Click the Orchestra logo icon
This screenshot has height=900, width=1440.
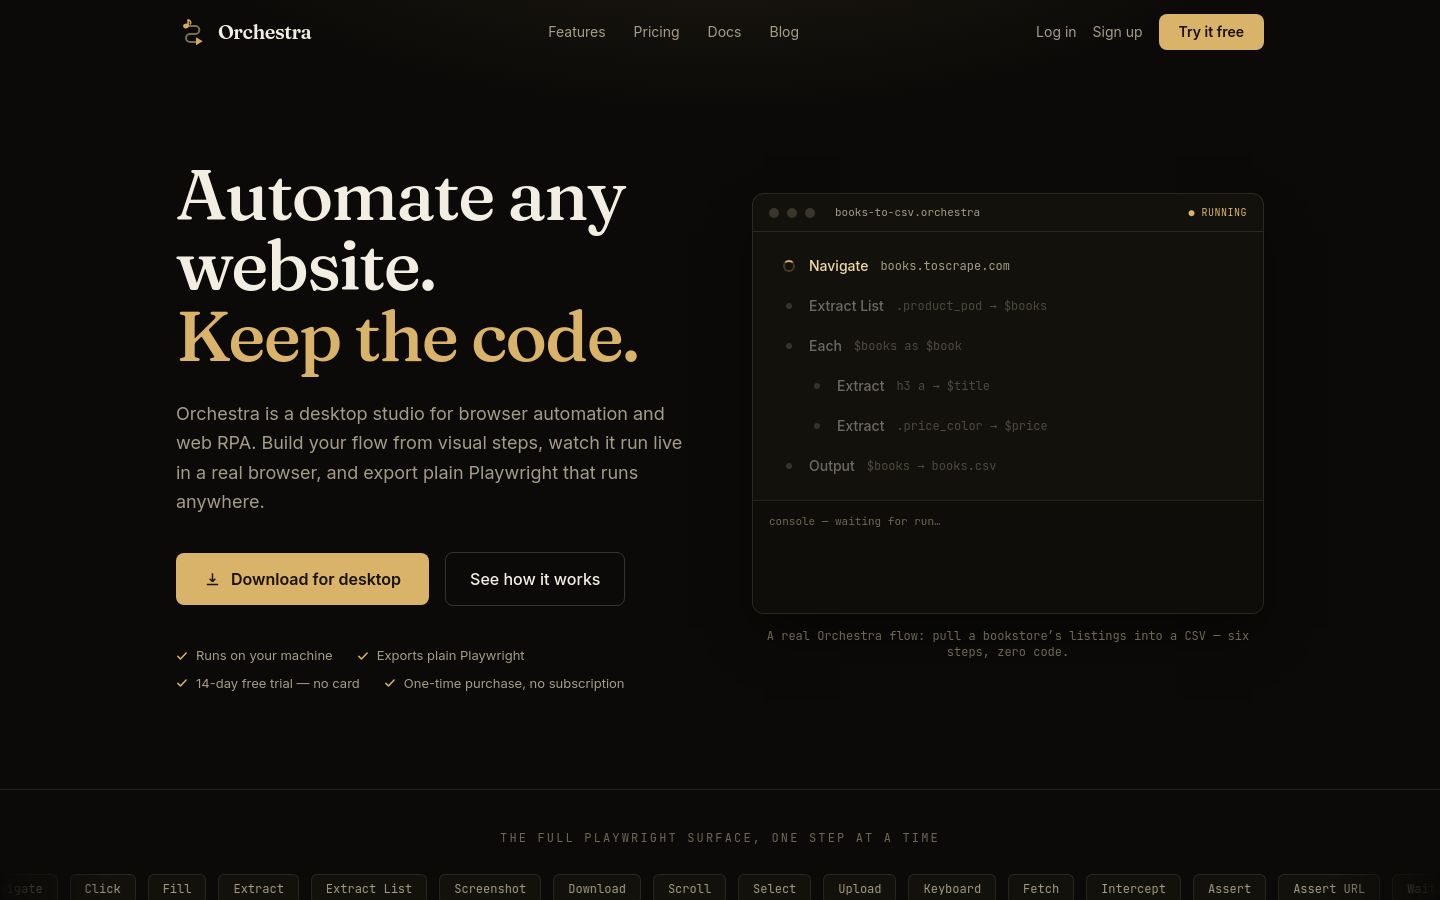[192, 32]
